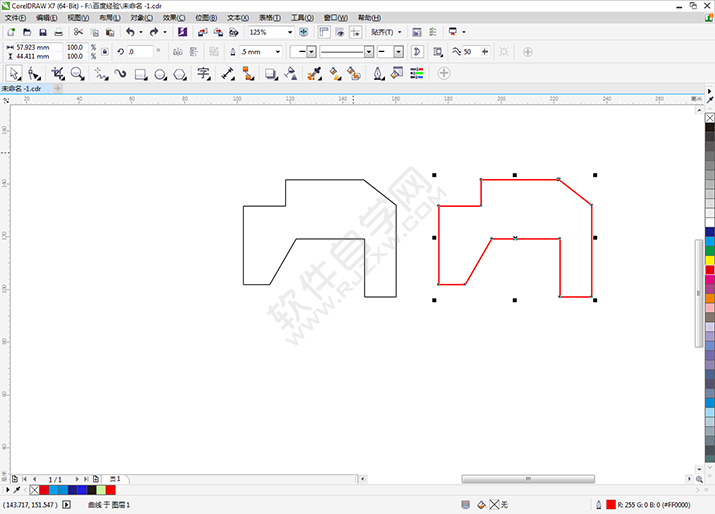
Task: Toggle the lock ratio padlock
Action: [104, 51]
